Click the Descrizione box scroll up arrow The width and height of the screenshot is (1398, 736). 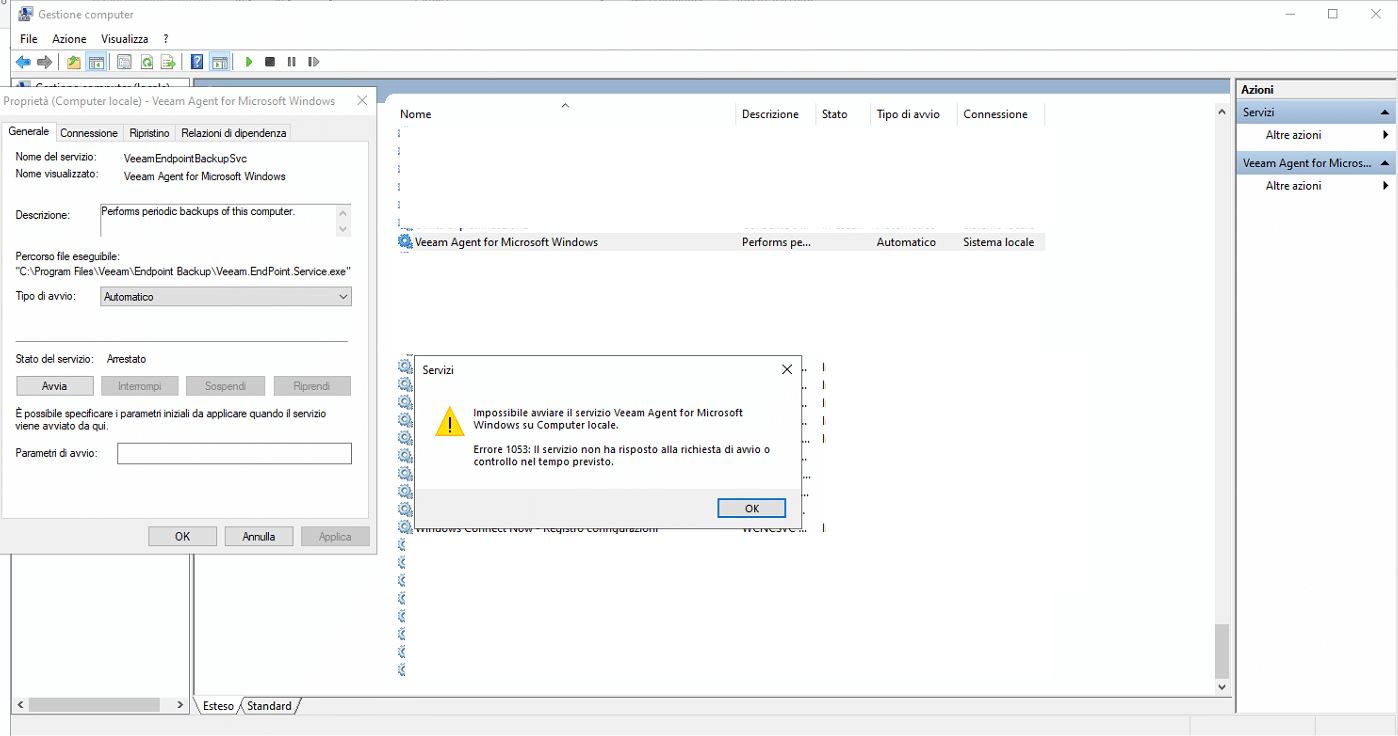click(x=344, y=212)
